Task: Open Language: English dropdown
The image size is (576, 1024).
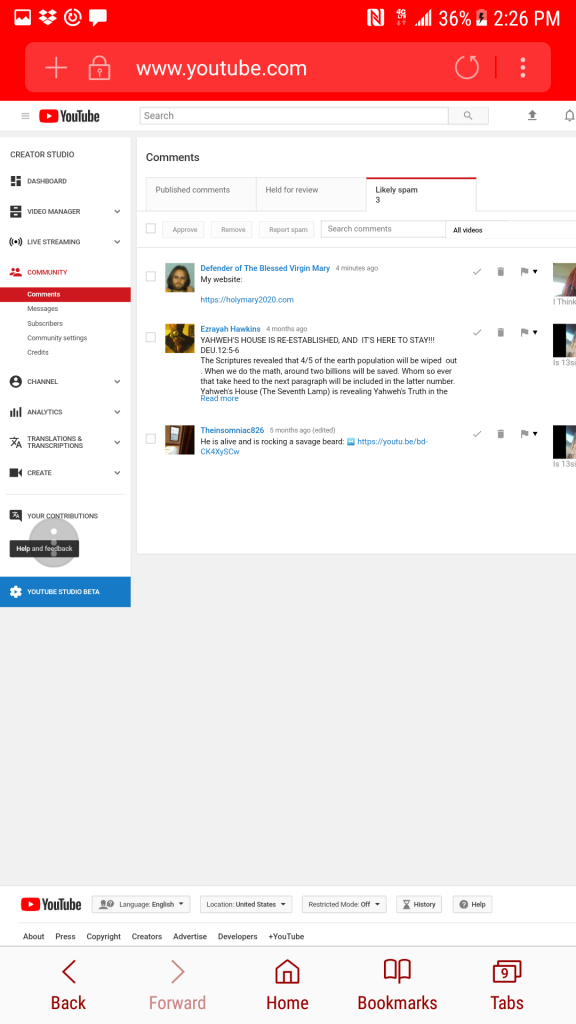Action: (141, 904)
